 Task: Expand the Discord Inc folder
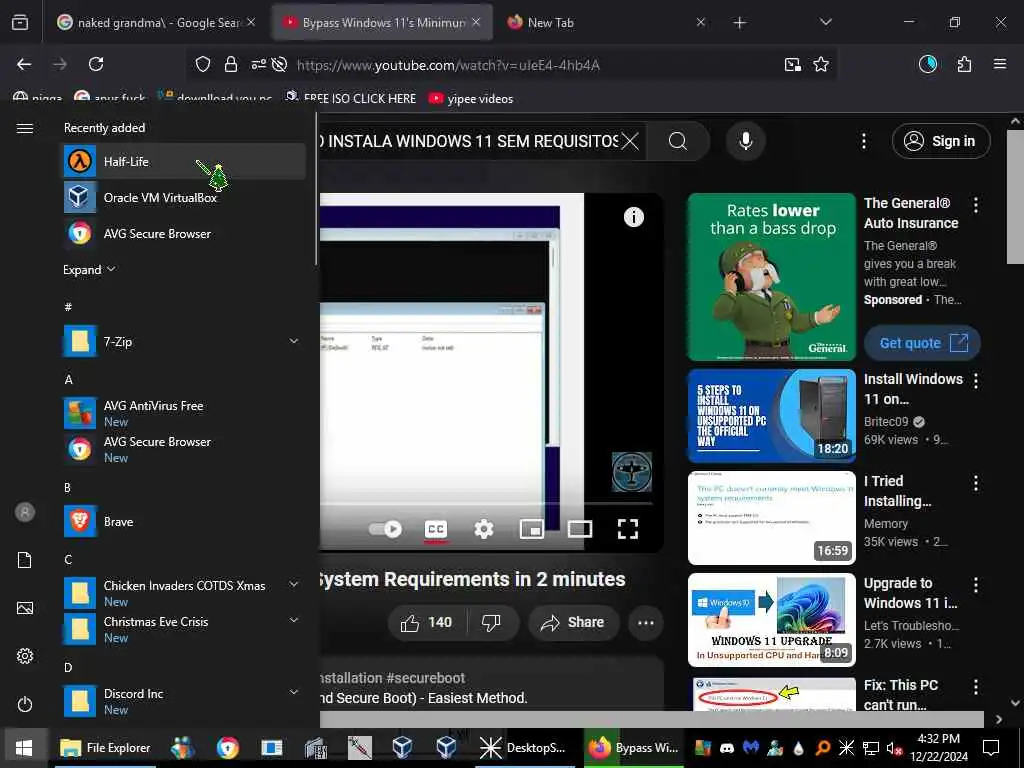click(184, 701)
